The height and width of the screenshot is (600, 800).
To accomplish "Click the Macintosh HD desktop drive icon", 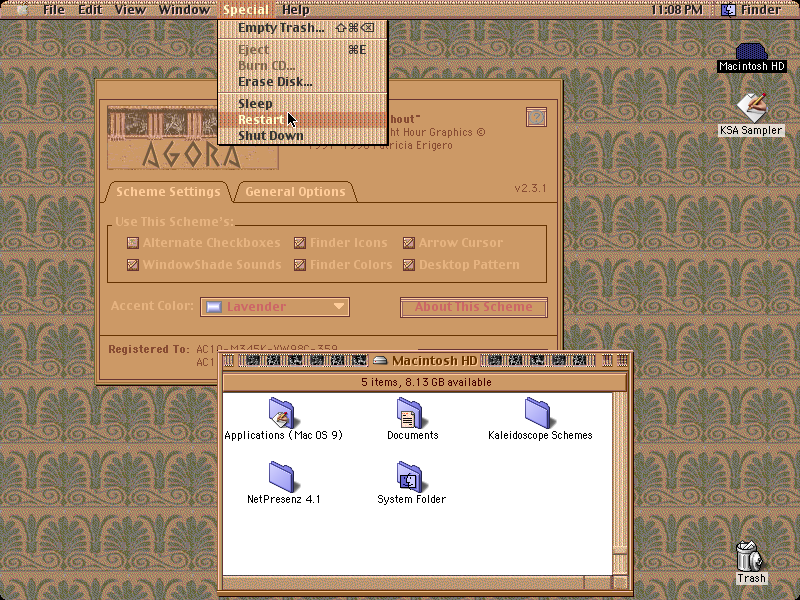I will pos(751,52).
